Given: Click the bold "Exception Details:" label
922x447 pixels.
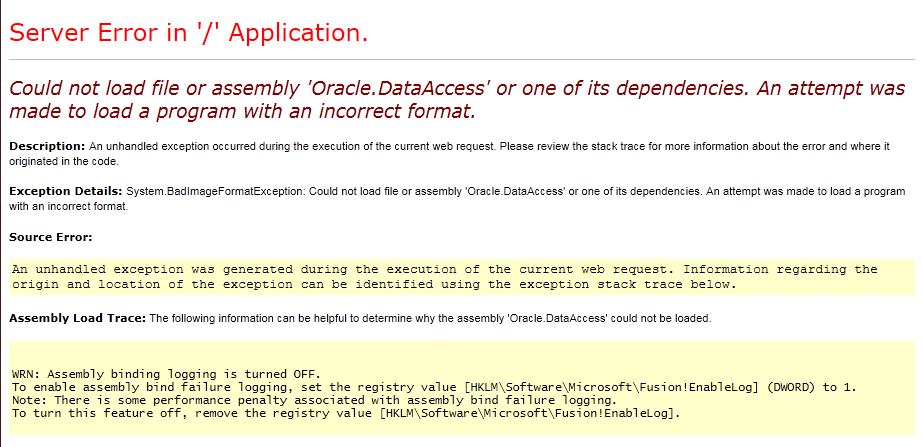Looking at the screenshot, I should [66, 192].
